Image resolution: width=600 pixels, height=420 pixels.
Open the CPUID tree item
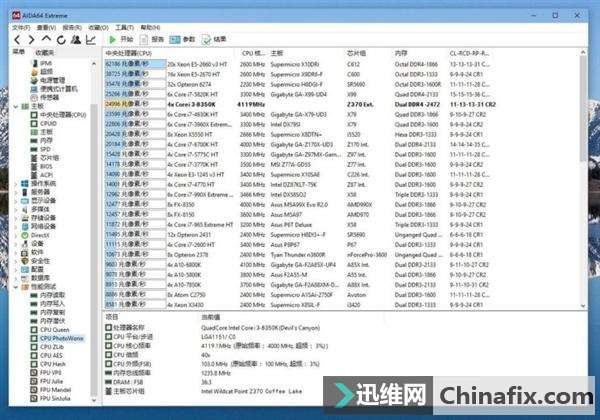(x=49, y=124)
